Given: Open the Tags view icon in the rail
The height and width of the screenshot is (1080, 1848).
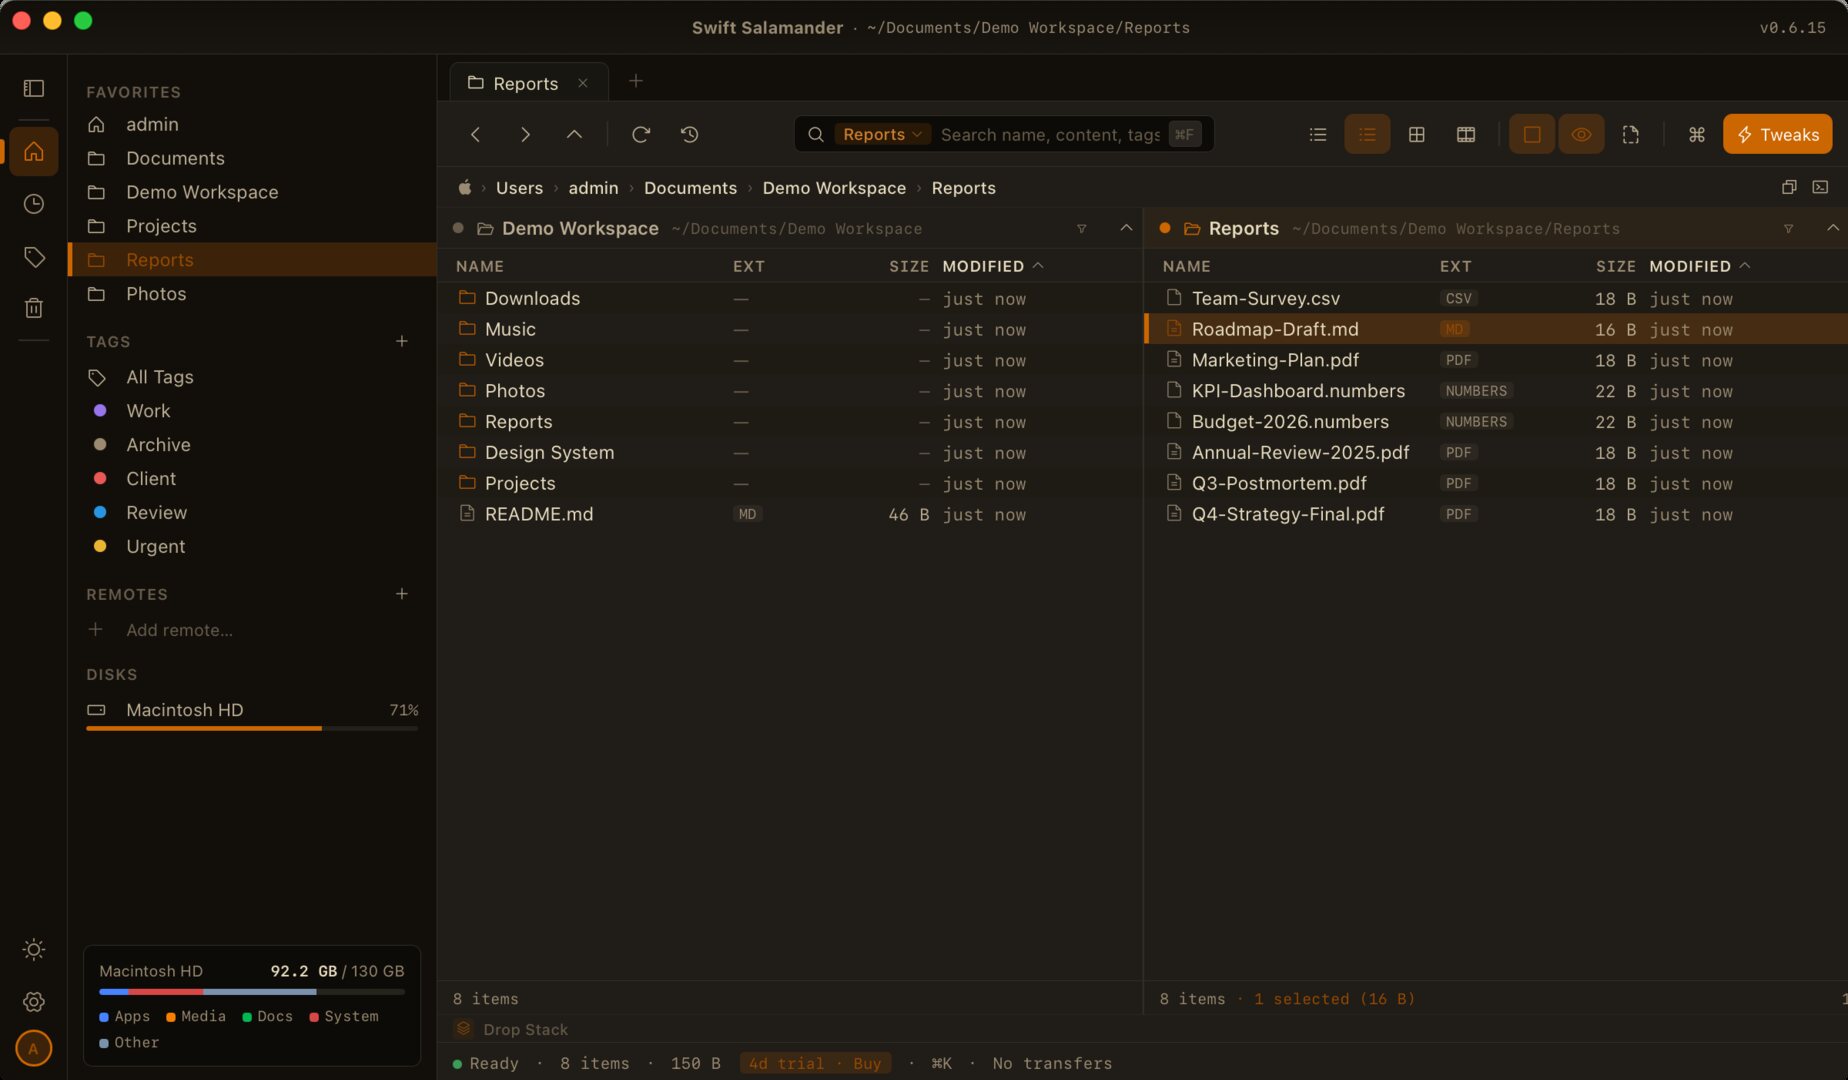Looking at the screenshot, I should tap(33, 257).
